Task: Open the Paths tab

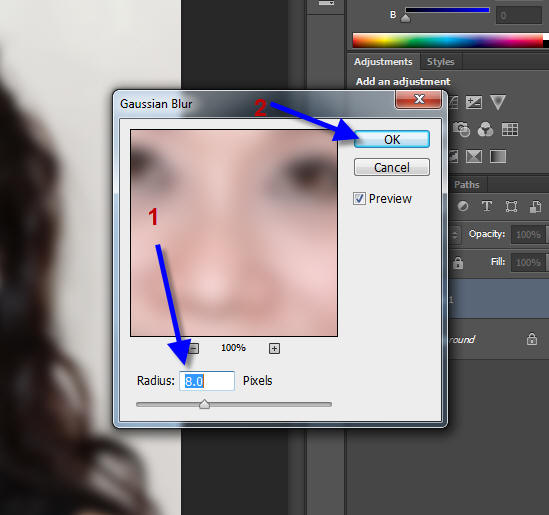Action: coord(466,185)
